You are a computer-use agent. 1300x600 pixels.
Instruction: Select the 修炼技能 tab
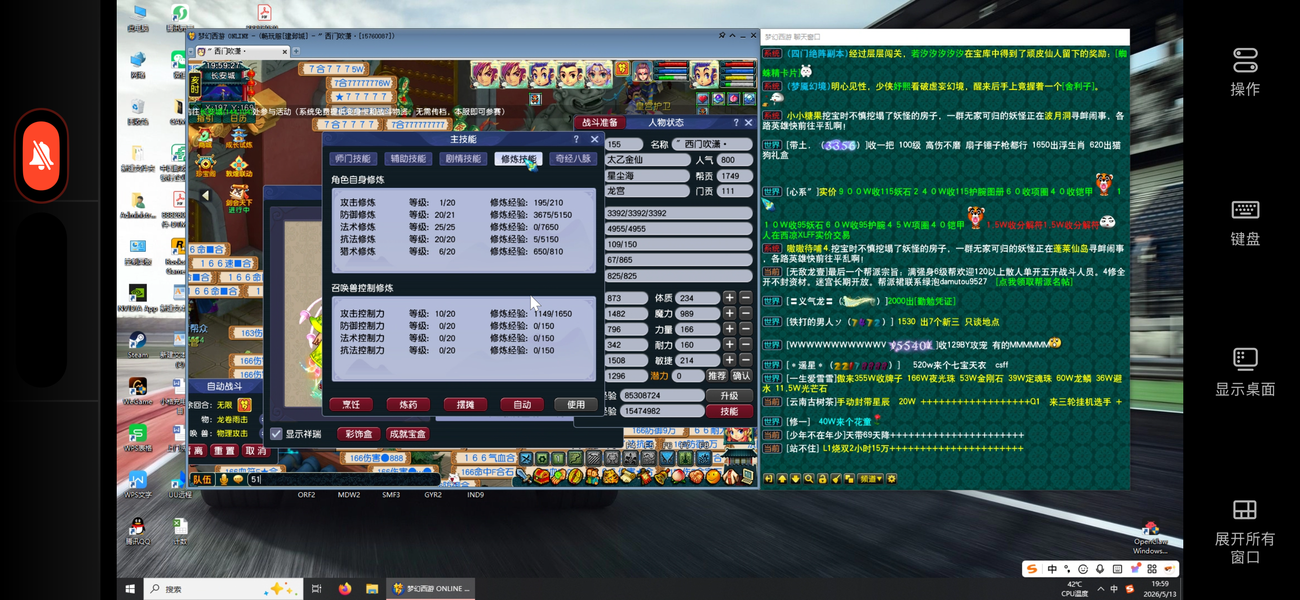coord(517,158)
